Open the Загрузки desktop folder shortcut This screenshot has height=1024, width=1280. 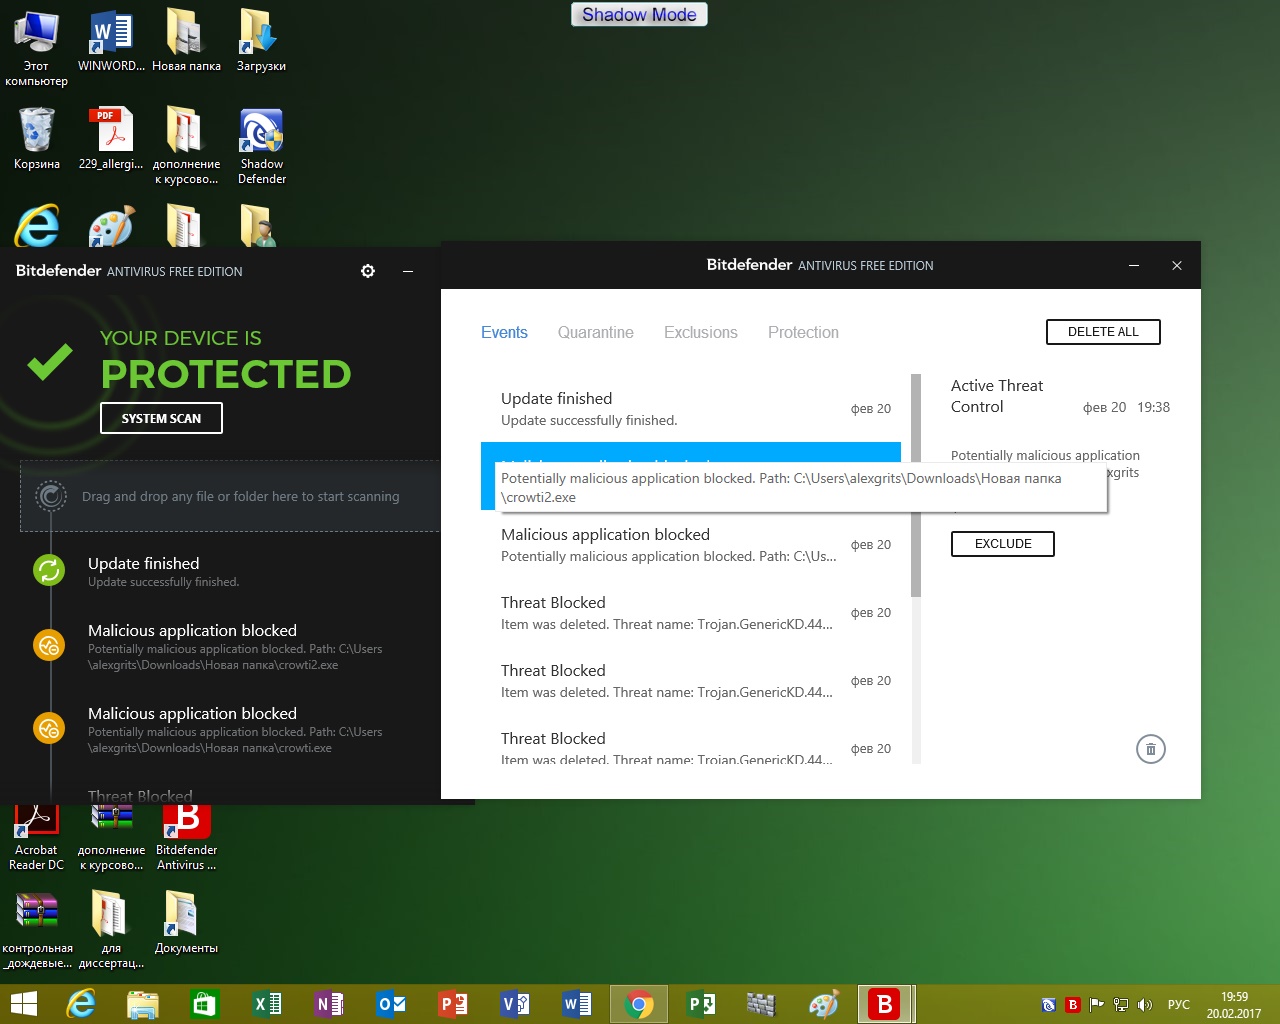(261, 42)
